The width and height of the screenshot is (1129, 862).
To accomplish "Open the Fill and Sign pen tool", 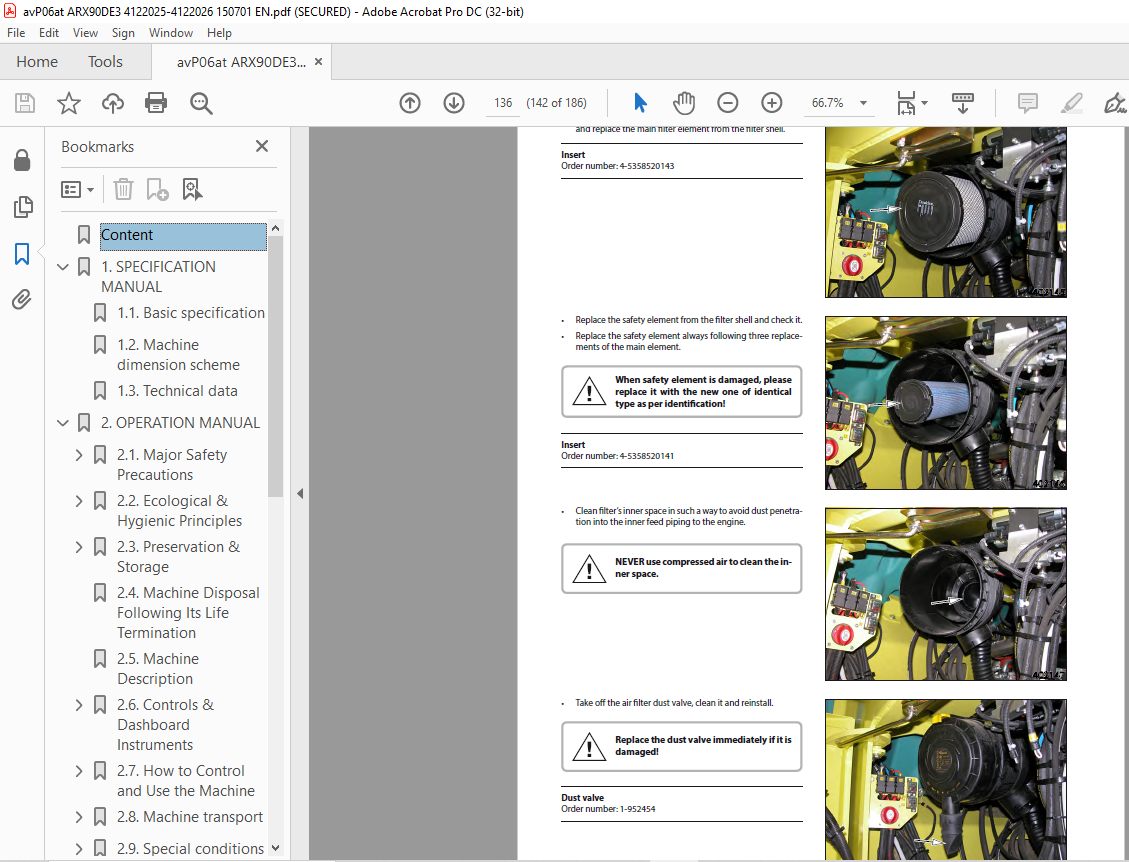I will coord(1115,103).
